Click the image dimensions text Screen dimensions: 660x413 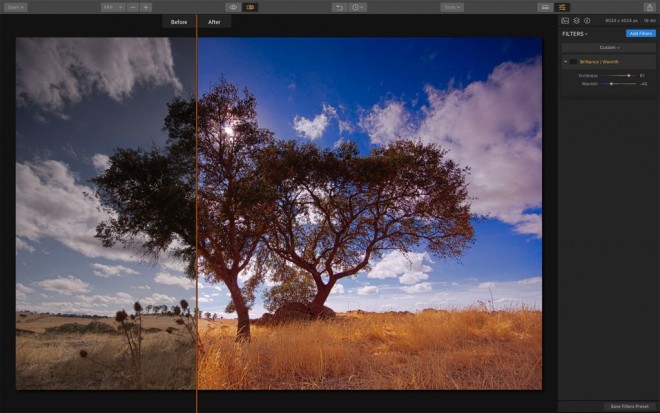(x=621, y=21)
